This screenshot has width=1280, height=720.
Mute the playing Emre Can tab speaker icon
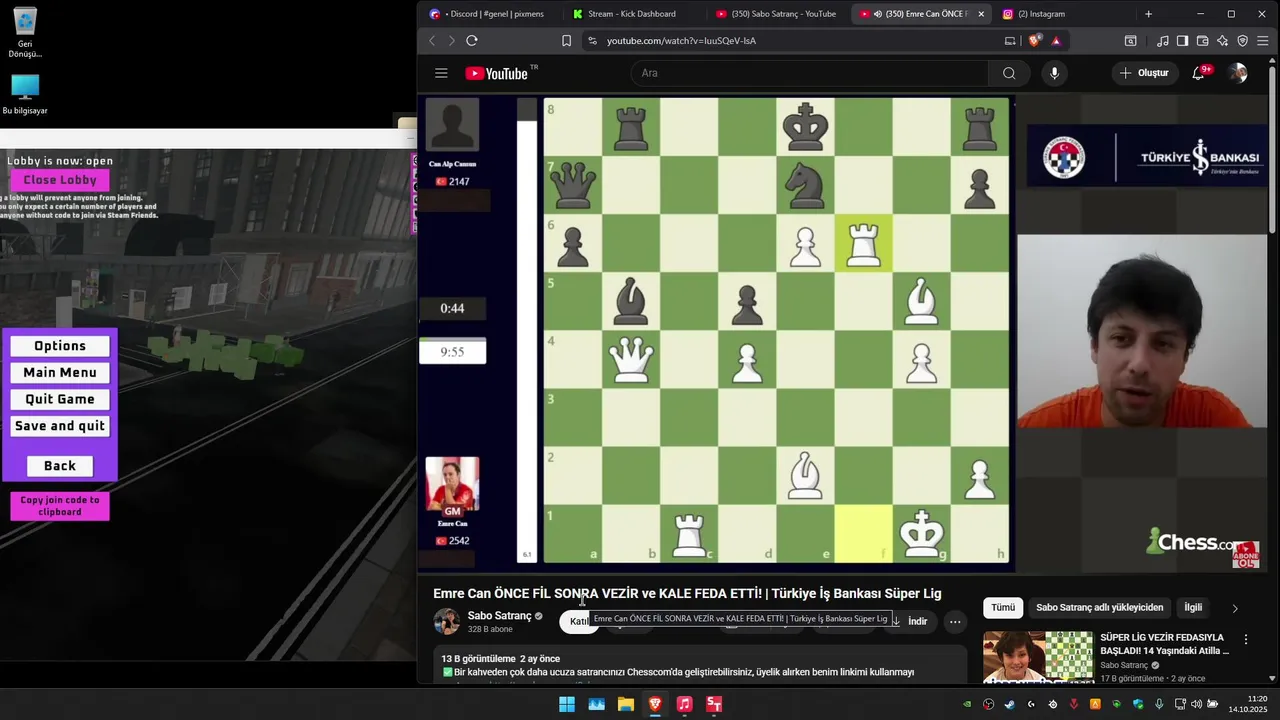click(x=877, y=14)
